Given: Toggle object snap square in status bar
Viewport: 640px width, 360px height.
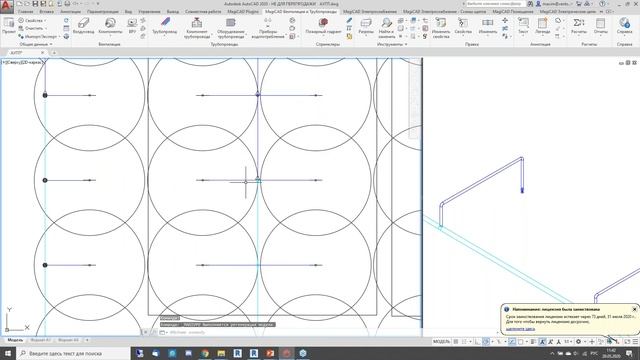Looking at the screenshot, I should 520,342.
